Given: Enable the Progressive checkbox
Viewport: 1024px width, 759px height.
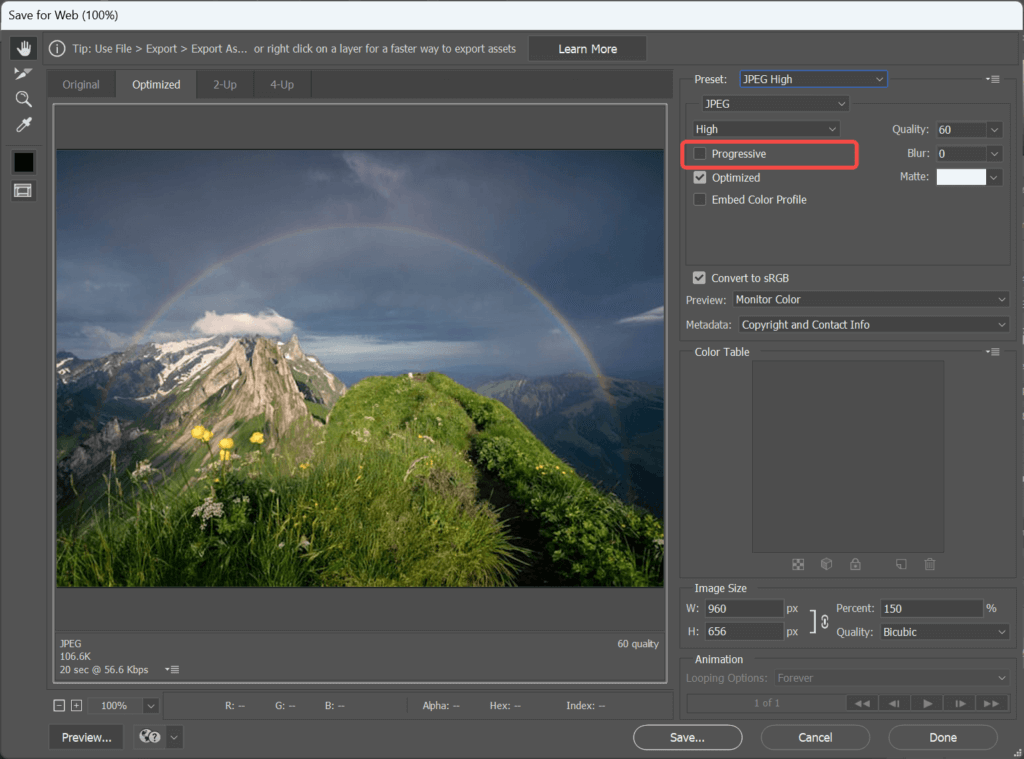Looking at the screenshot, I should point(699,153).
